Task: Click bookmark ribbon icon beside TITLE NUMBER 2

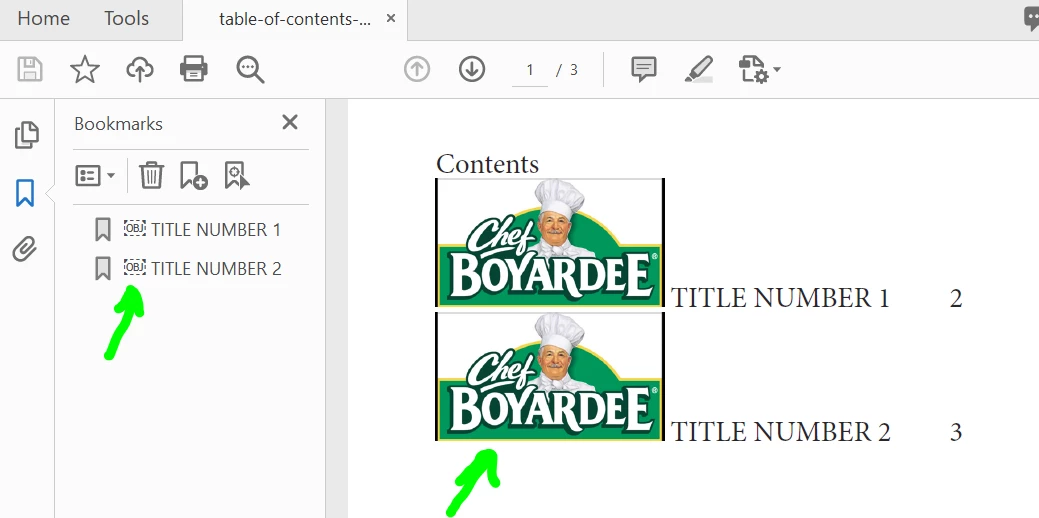Action: pyautogui.click(x=103, y=268)
